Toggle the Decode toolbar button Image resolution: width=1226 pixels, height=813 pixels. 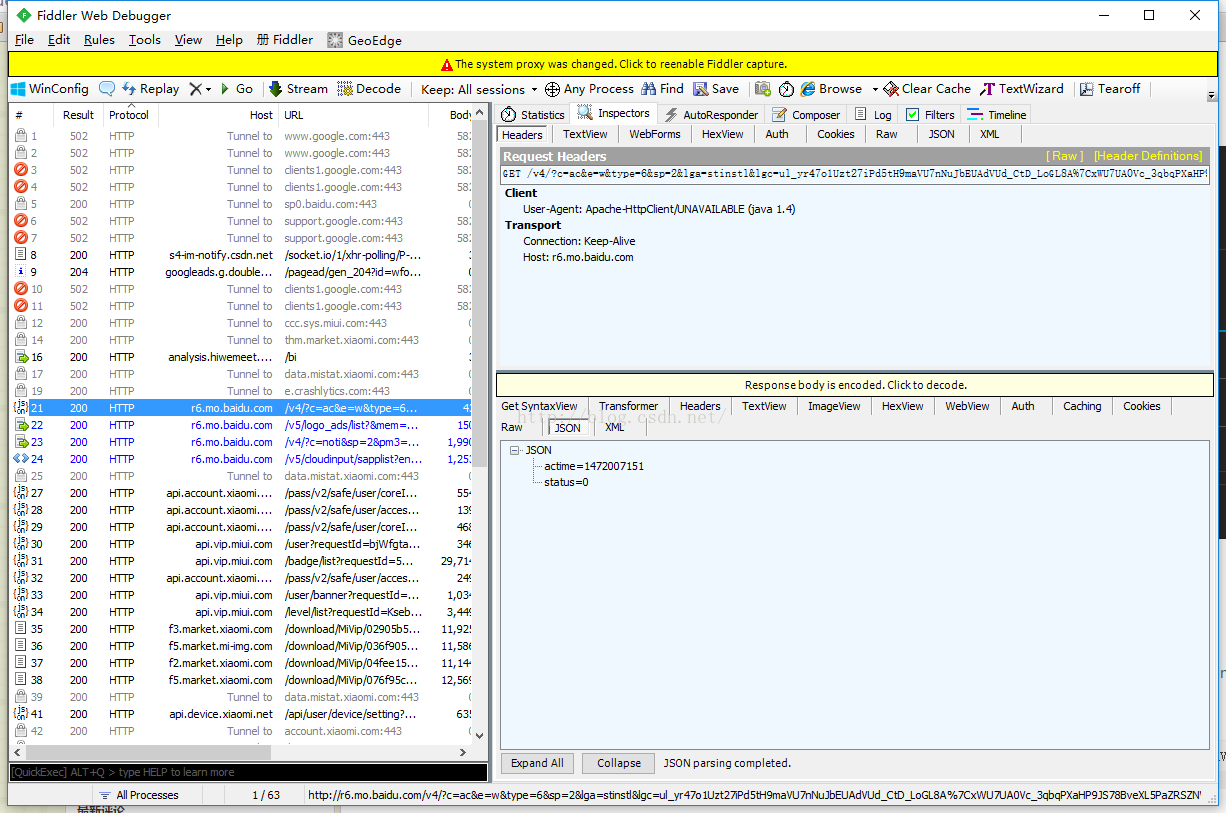(369, 89)
